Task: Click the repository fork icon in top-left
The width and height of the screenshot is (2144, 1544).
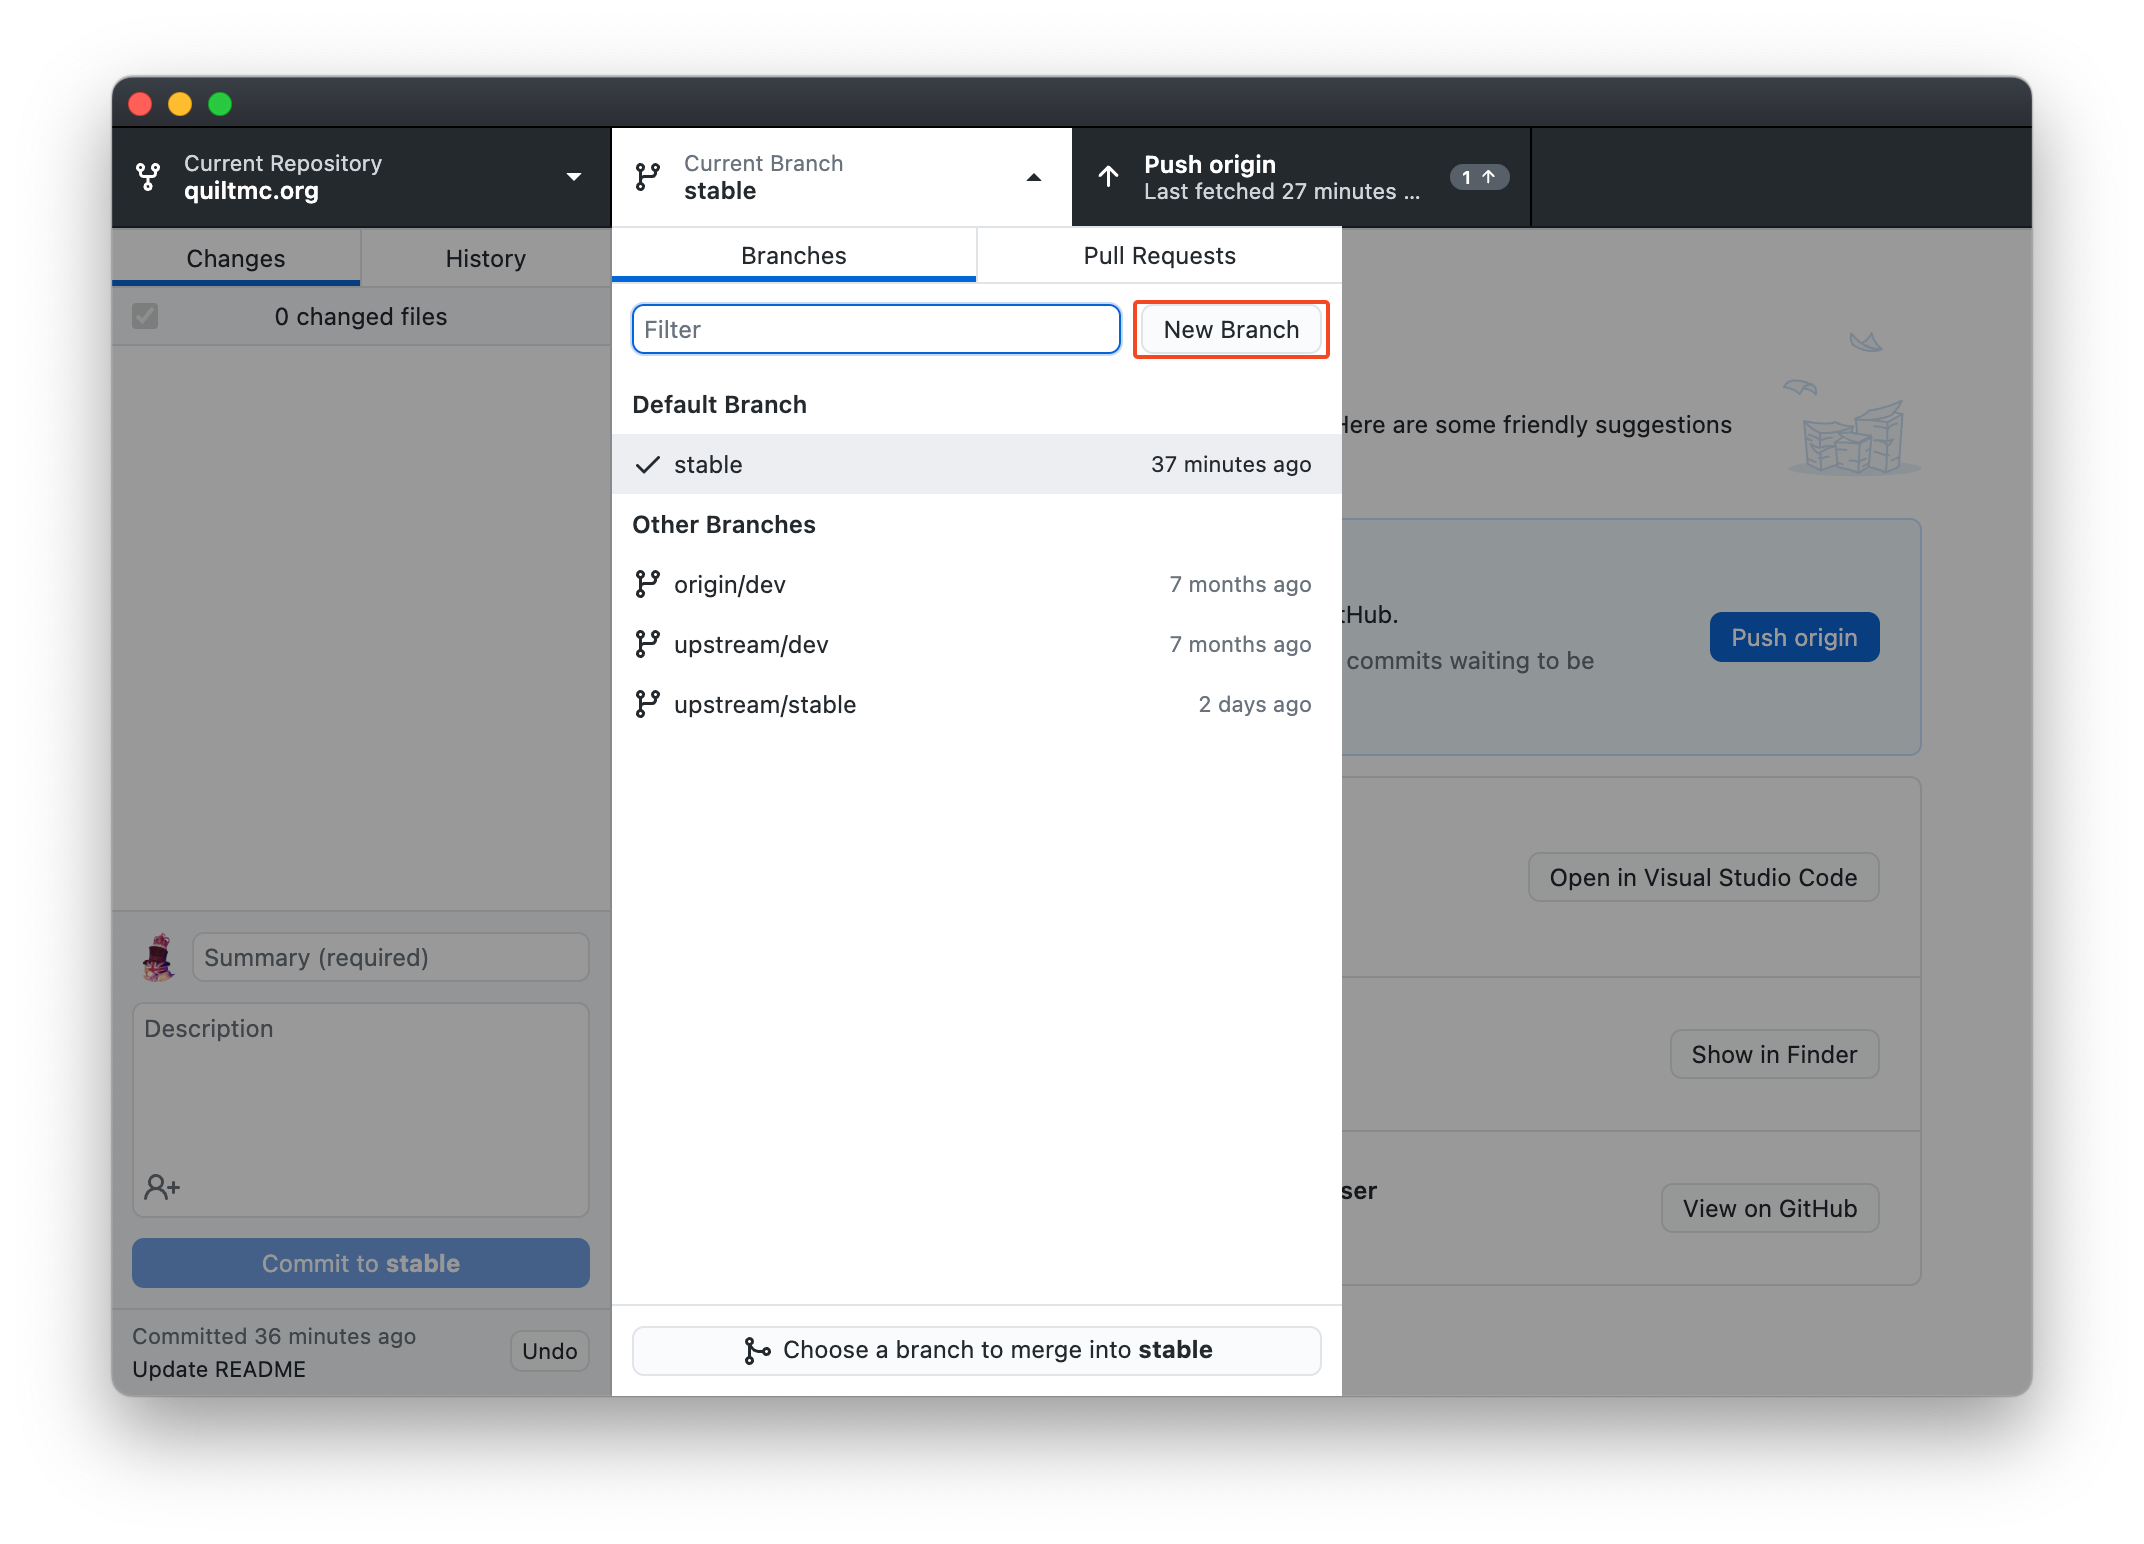Action: coord(151,176)
